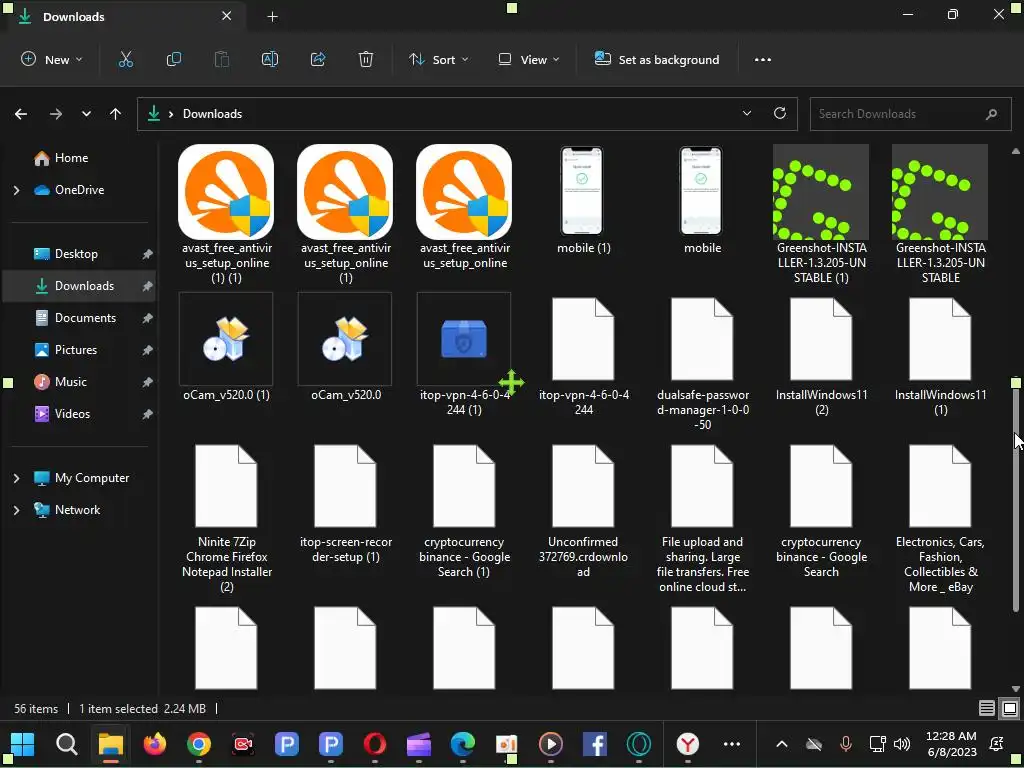Screen dimensions: 1024x768
Task: Open the See more ellipsis menu
Action: tap(763, 59)
